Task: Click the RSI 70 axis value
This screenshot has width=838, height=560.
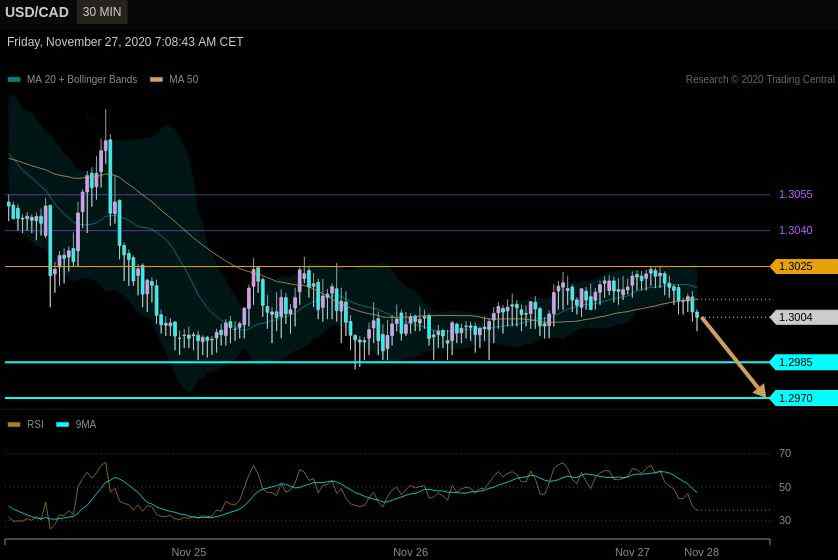Action: 785,454
